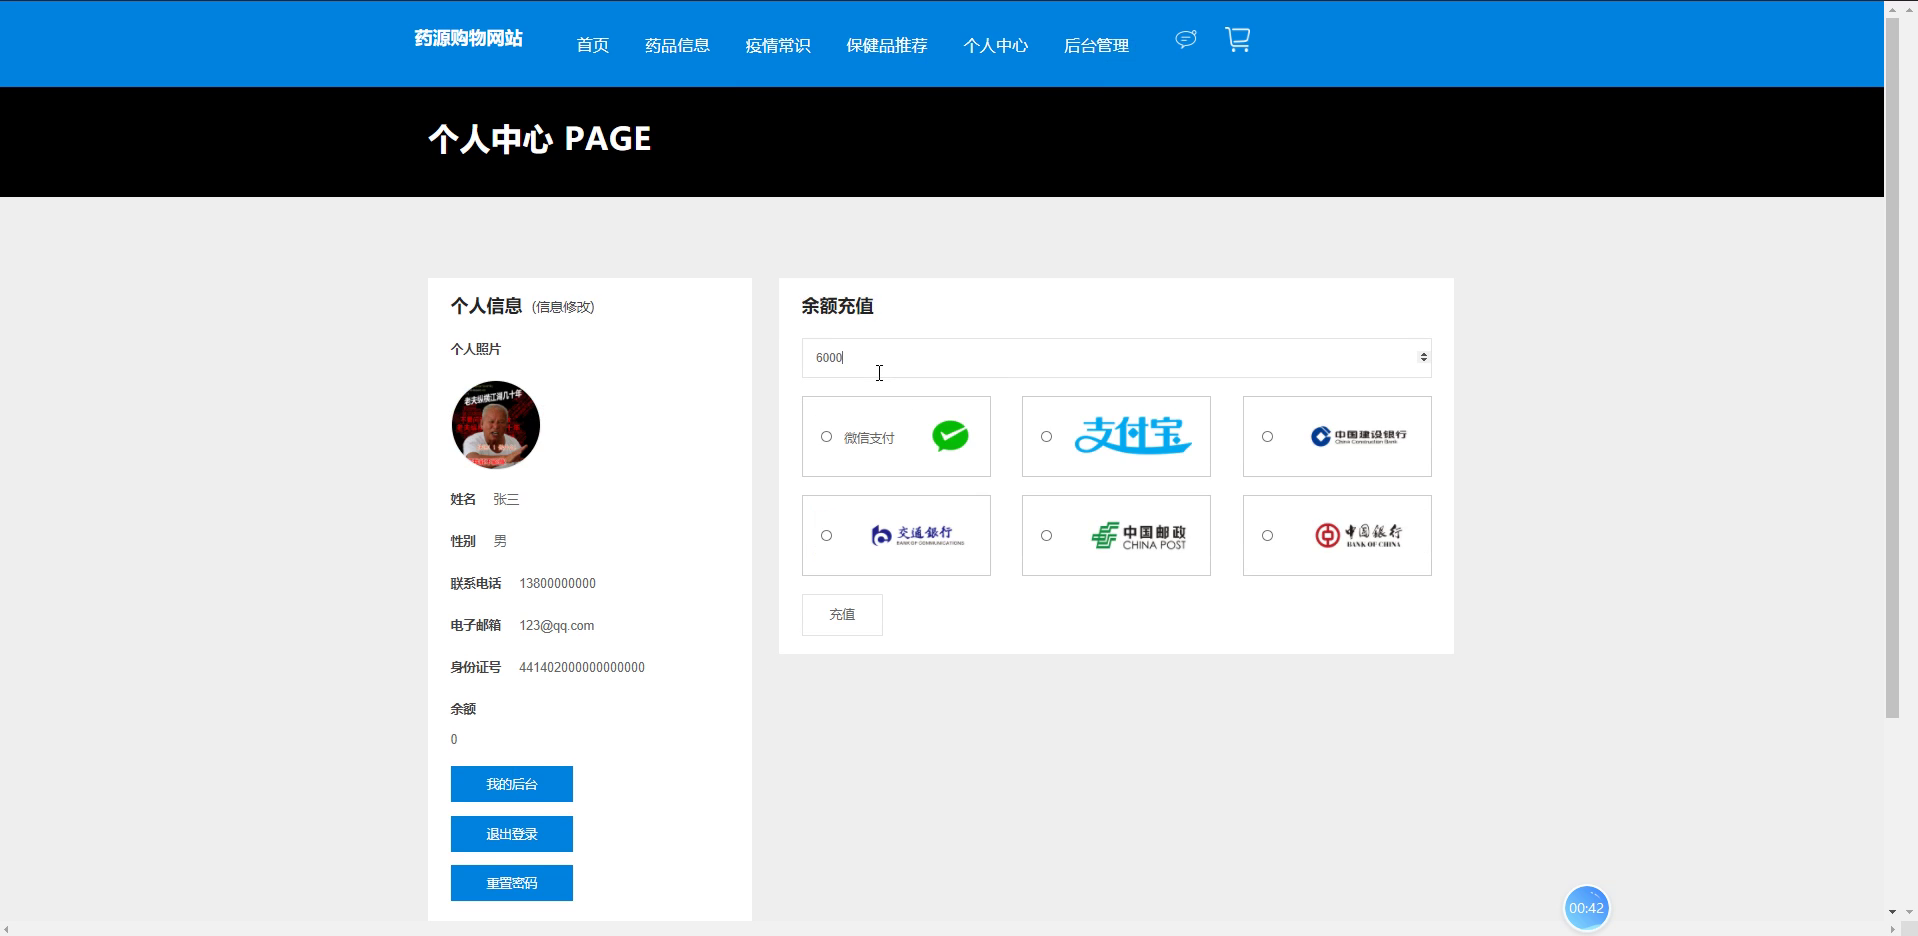Go to 首页 in the navigation bar
Screen dimensions: 1918x936
tap(592, 45)
